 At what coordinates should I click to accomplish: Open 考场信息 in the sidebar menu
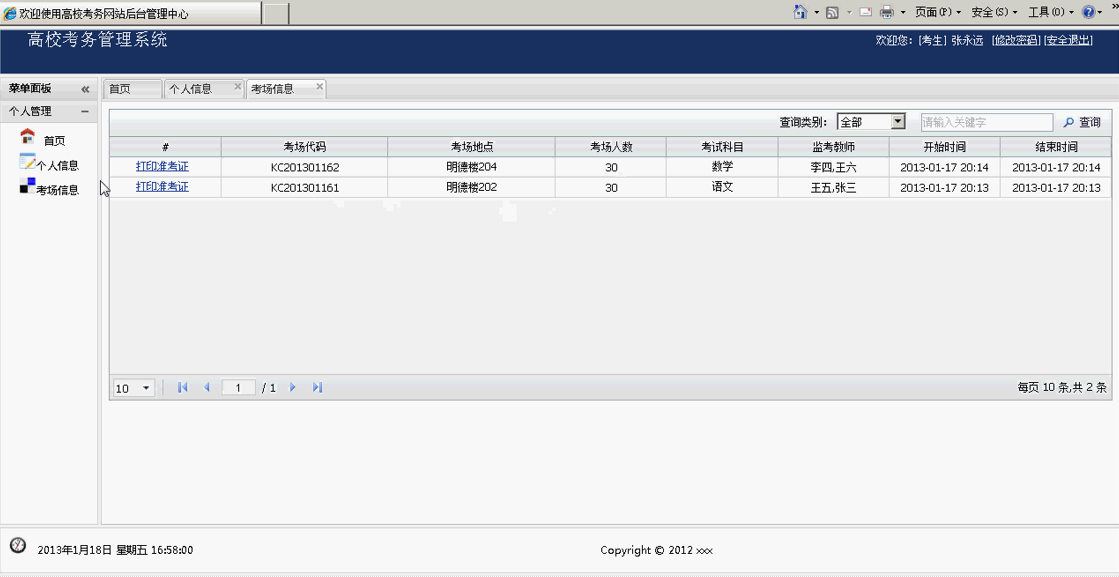pyautogui.click(x=58, y=190)
